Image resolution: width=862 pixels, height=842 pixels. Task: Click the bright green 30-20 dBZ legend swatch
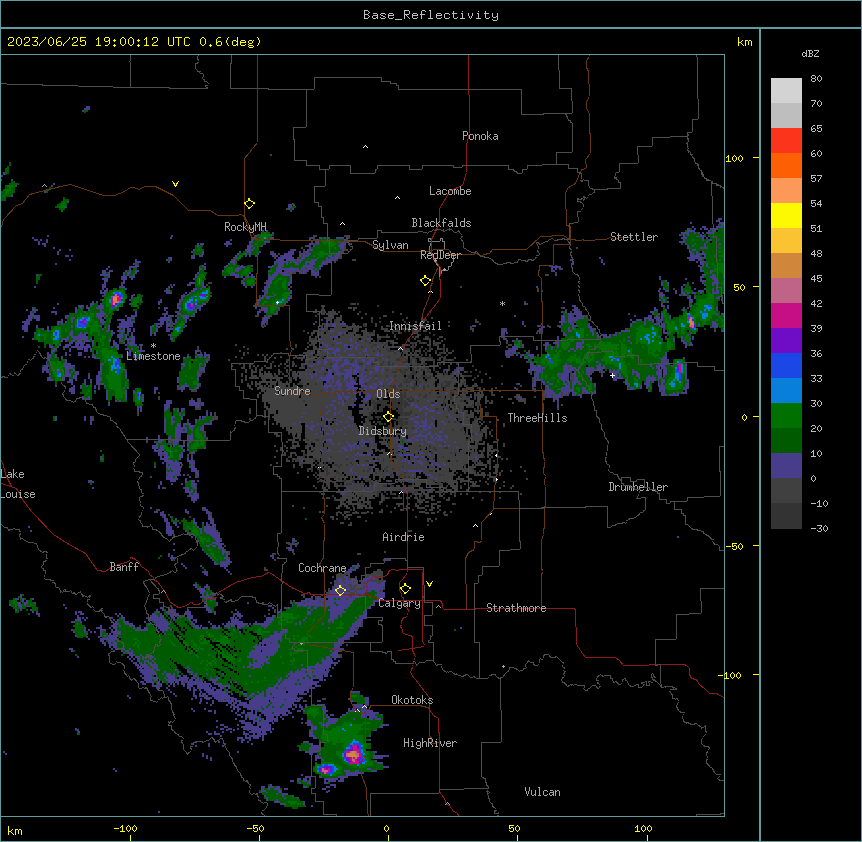coord(786,416)
